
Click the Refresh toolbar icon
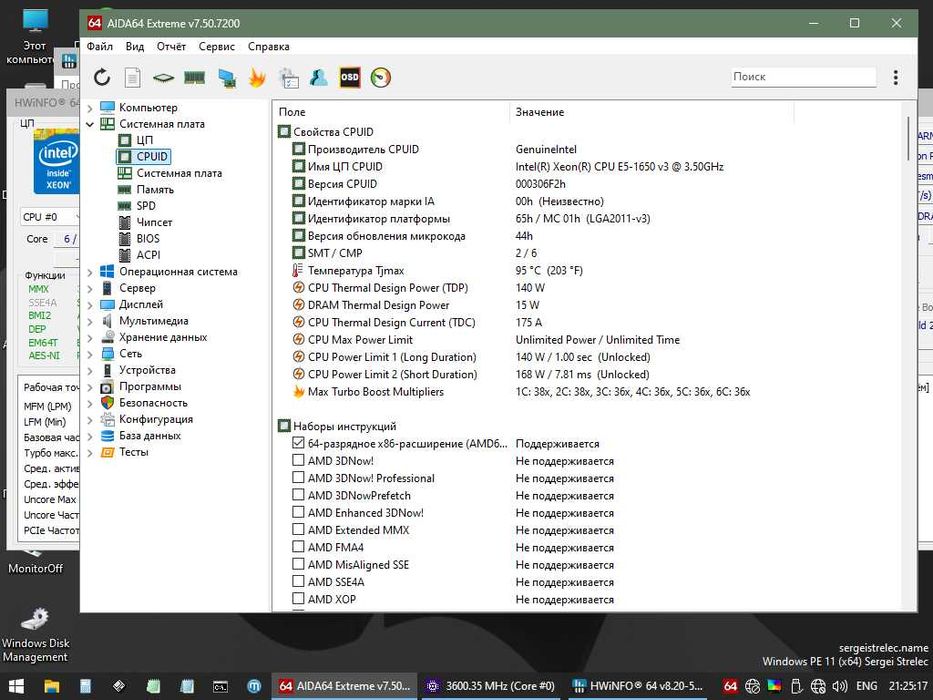point(102,77)
